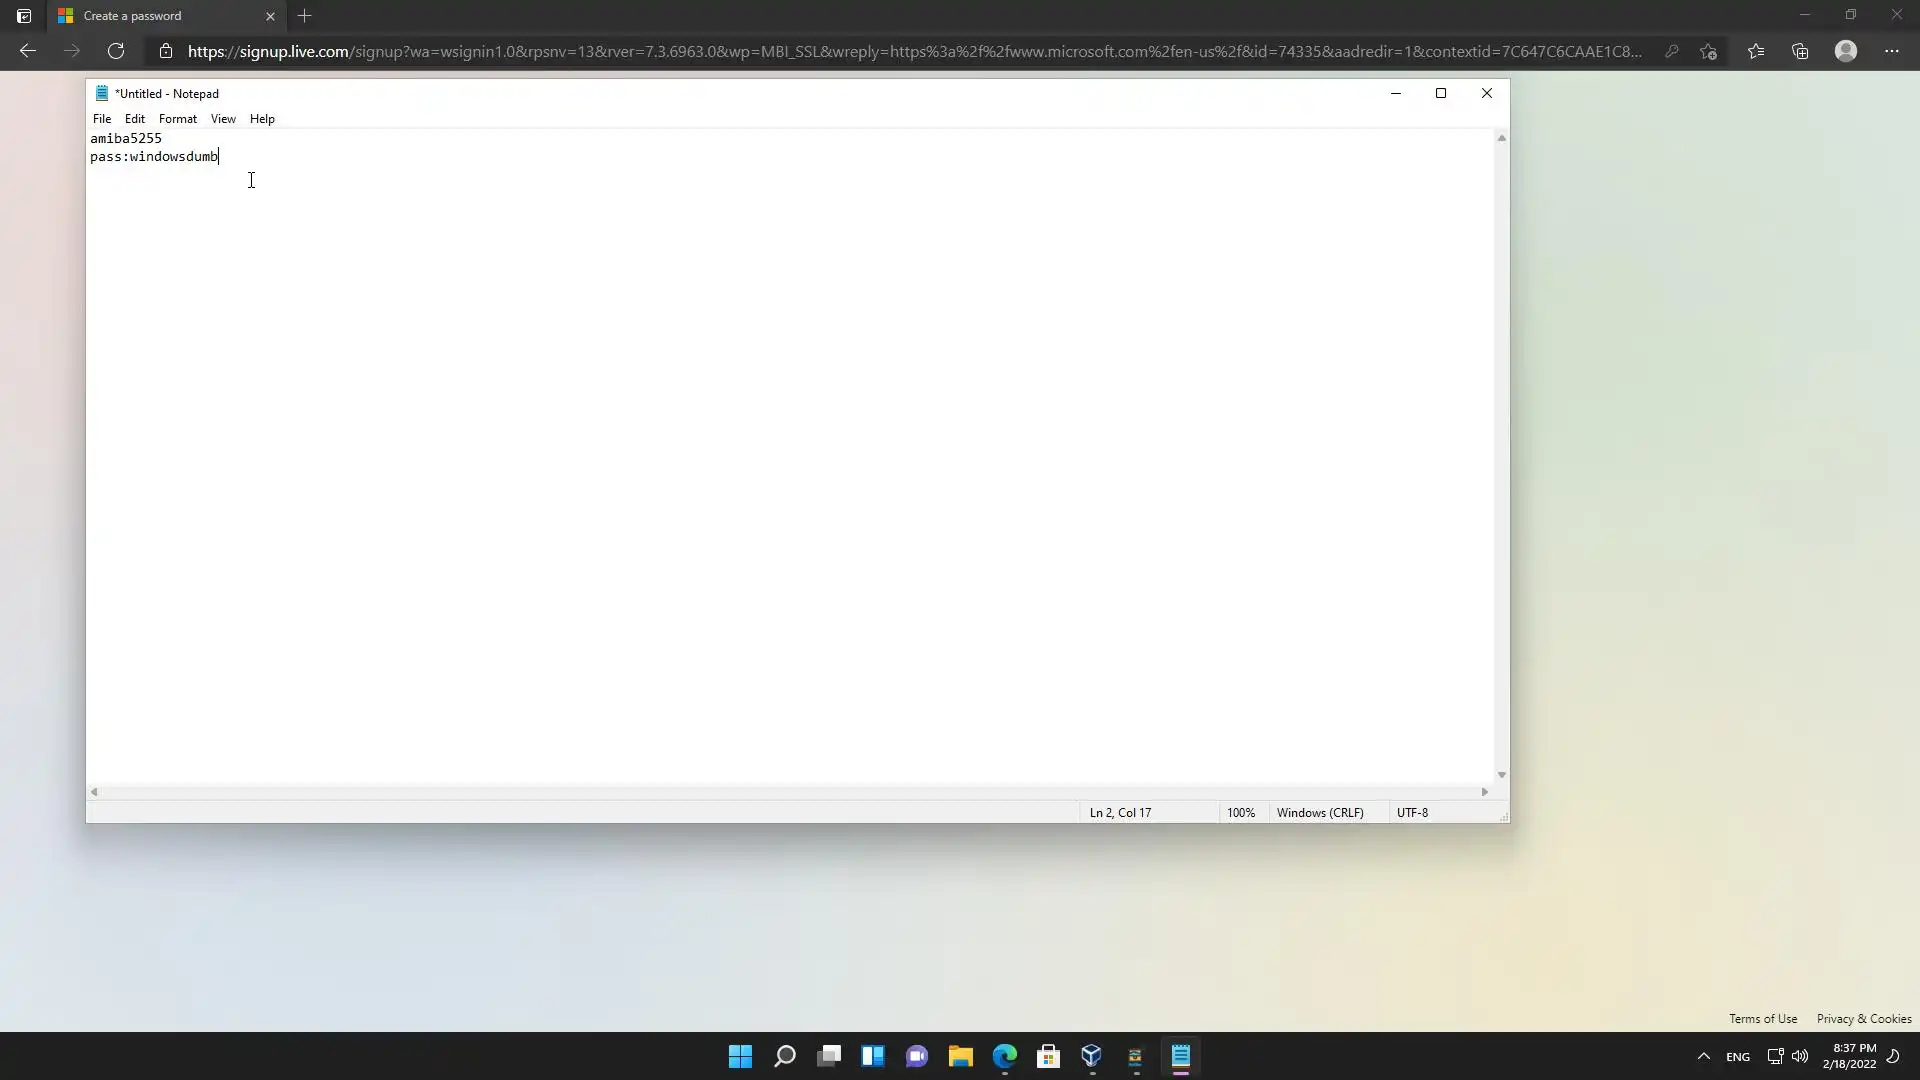The height and width of the screenshot is (1080, 1920).
Task: Open a new browser tab
Action: pos(305,16)
